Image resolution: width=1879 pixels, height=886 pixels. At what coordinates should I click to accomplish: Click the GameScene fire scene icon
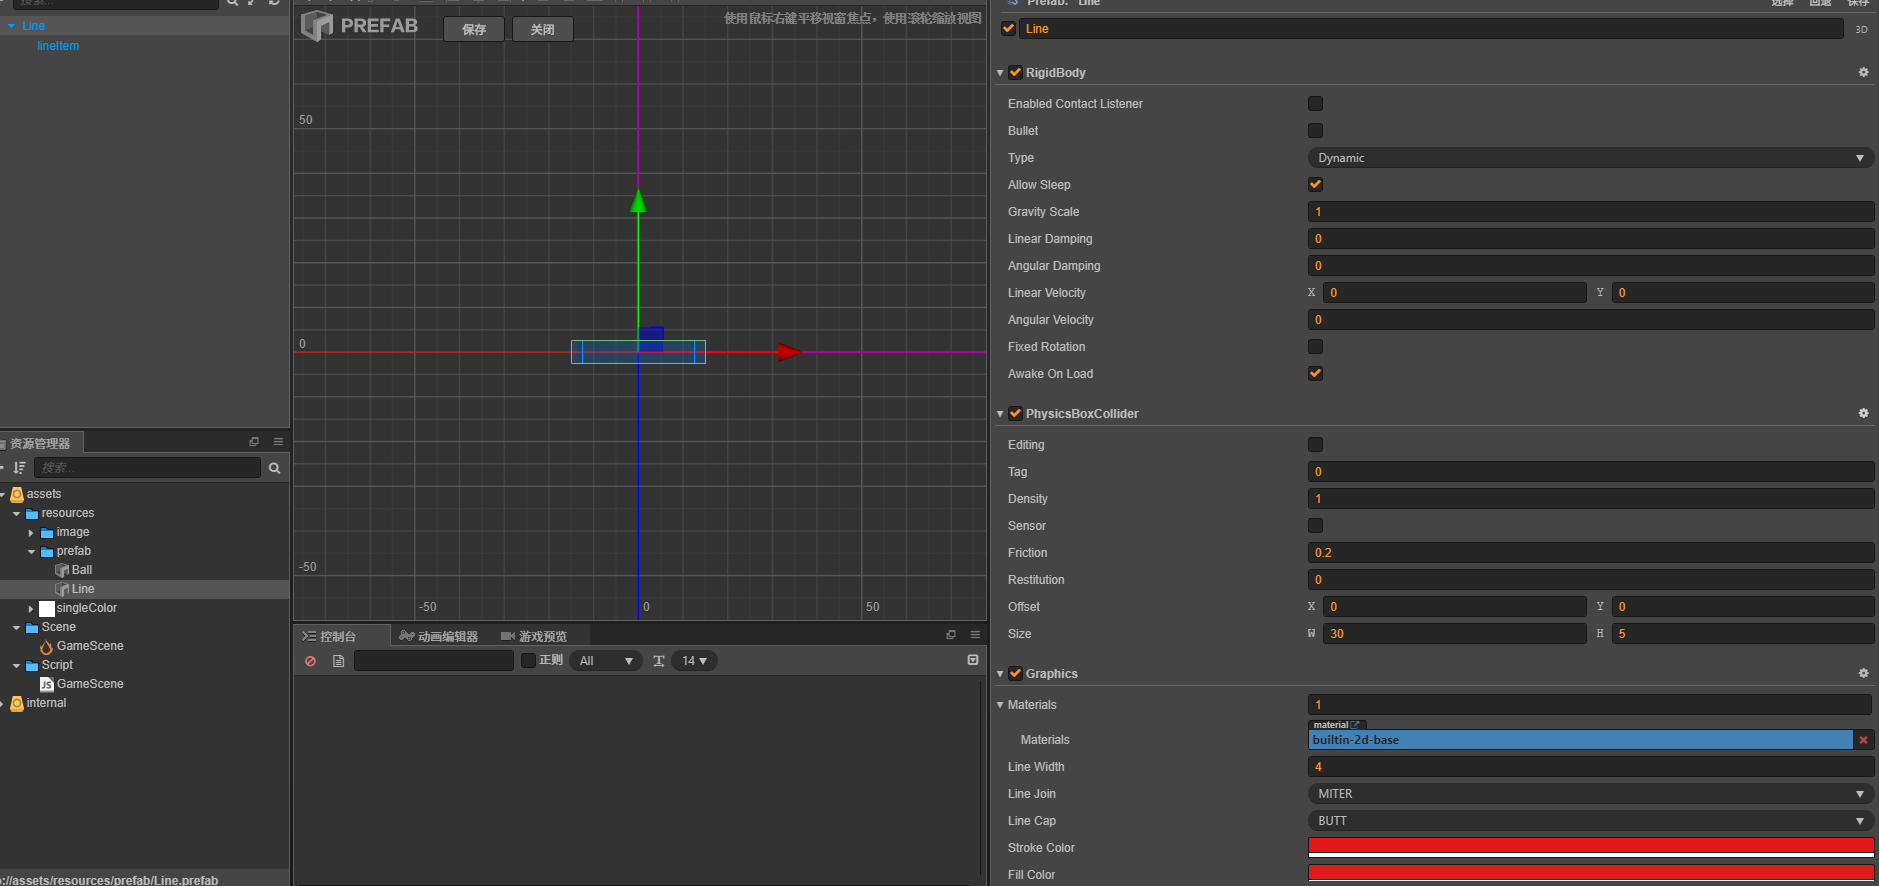[x=46, y=647]
